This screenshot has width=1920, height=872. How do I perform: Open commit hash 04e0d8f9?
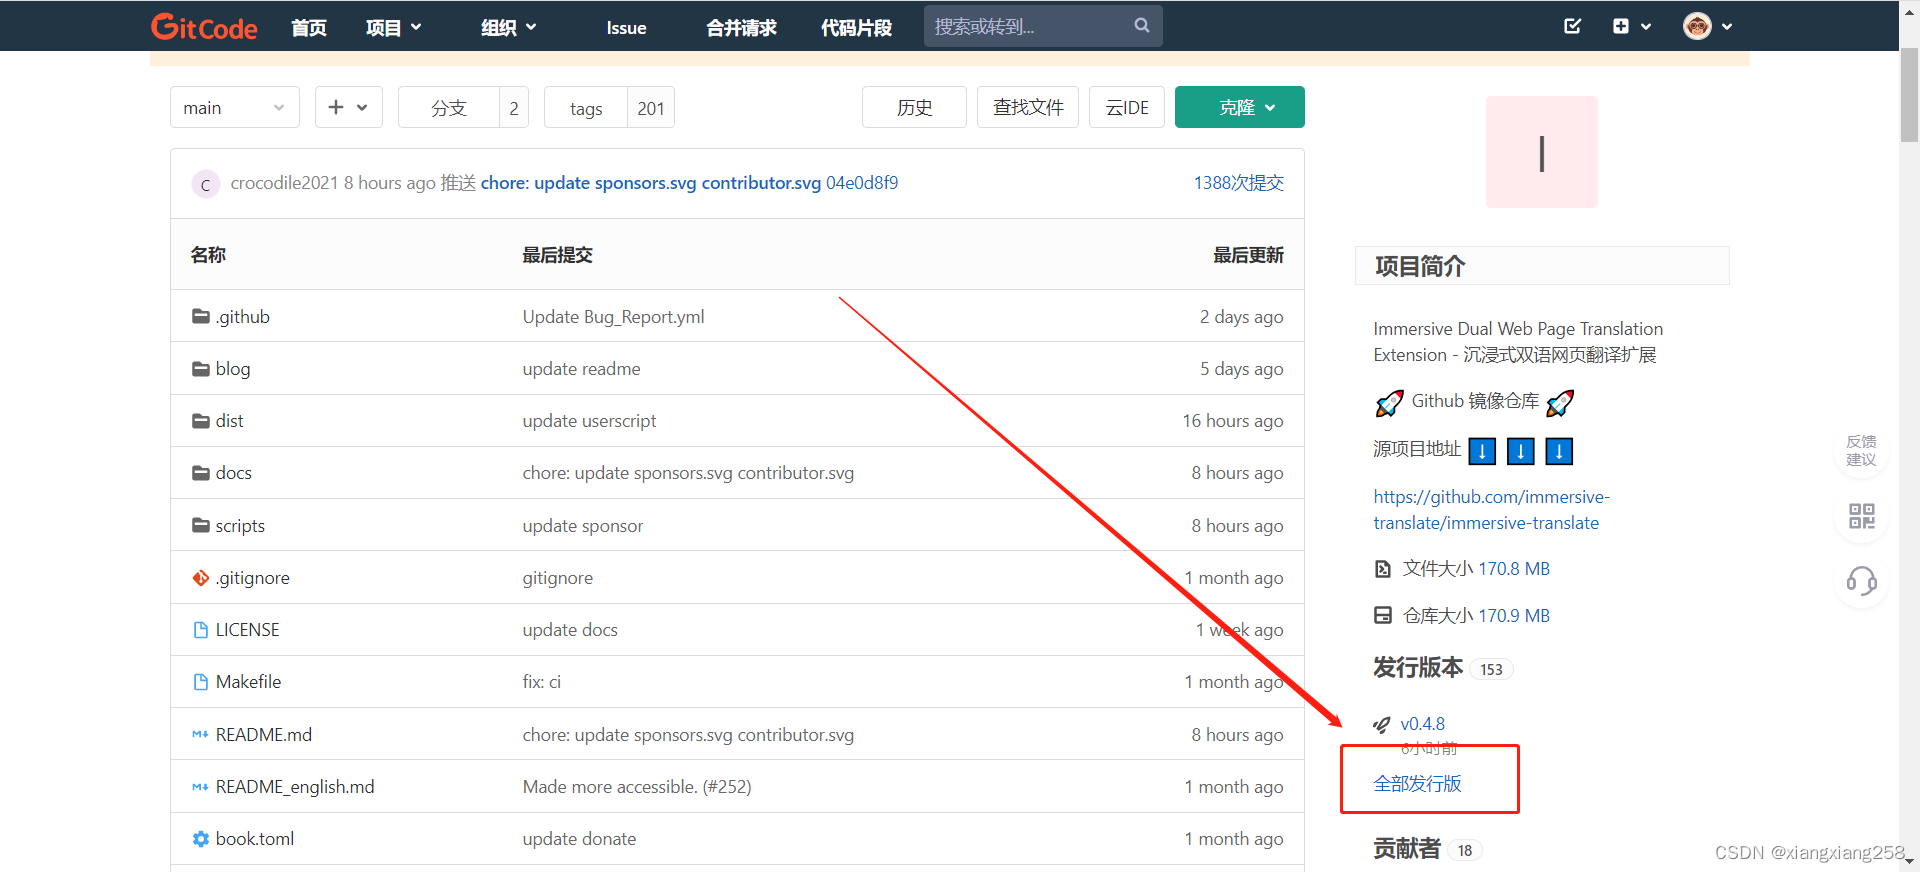click(x=862, y=183)
